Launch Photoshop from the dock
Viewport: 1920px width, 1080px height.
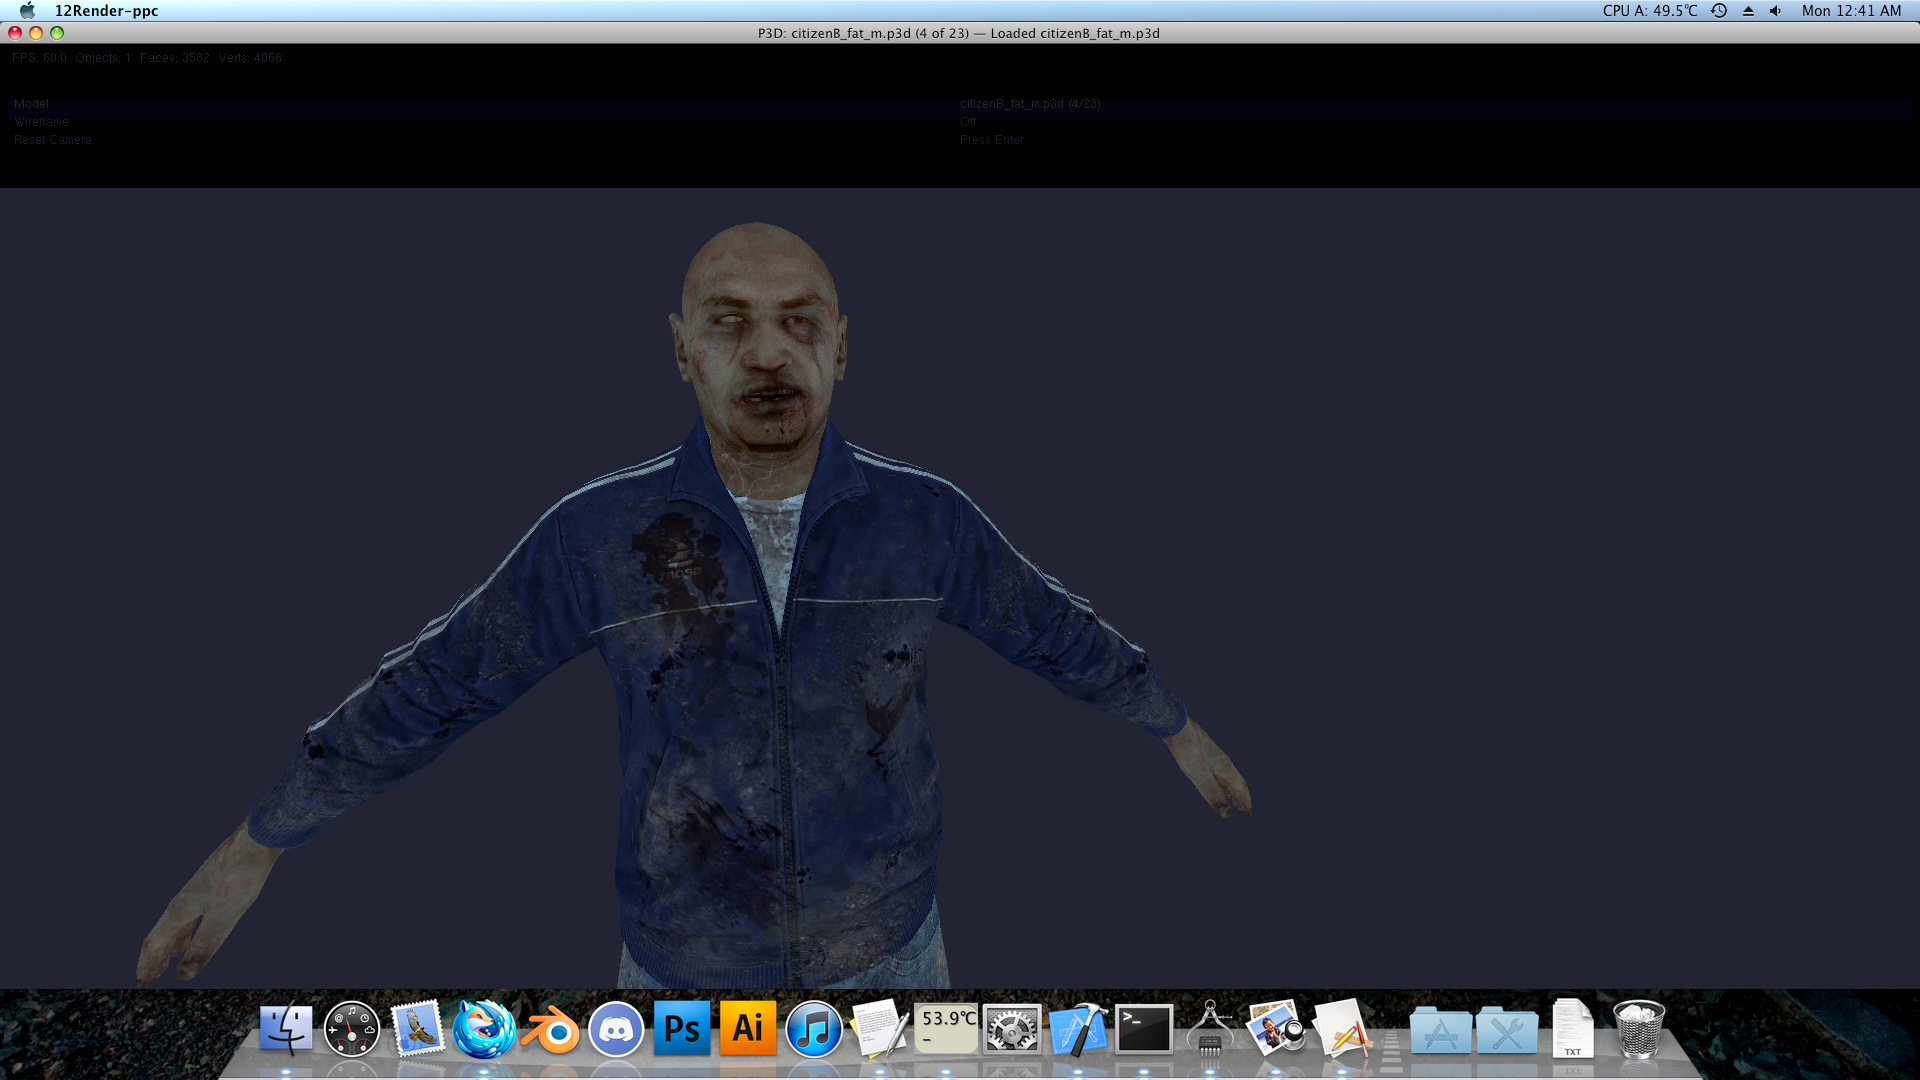[x=682, y=1028]
